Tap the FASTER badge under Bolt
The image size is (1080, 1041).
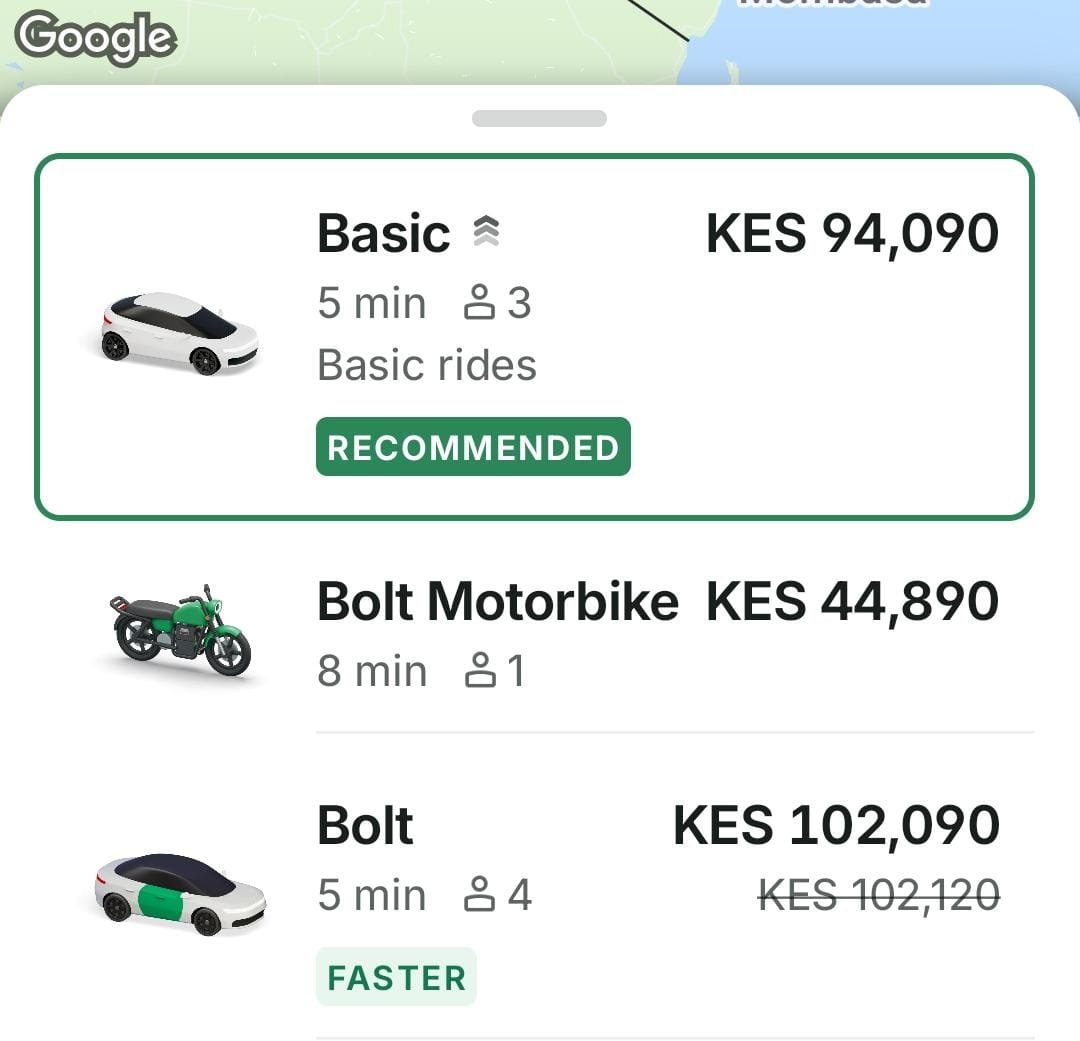point(396,977)
